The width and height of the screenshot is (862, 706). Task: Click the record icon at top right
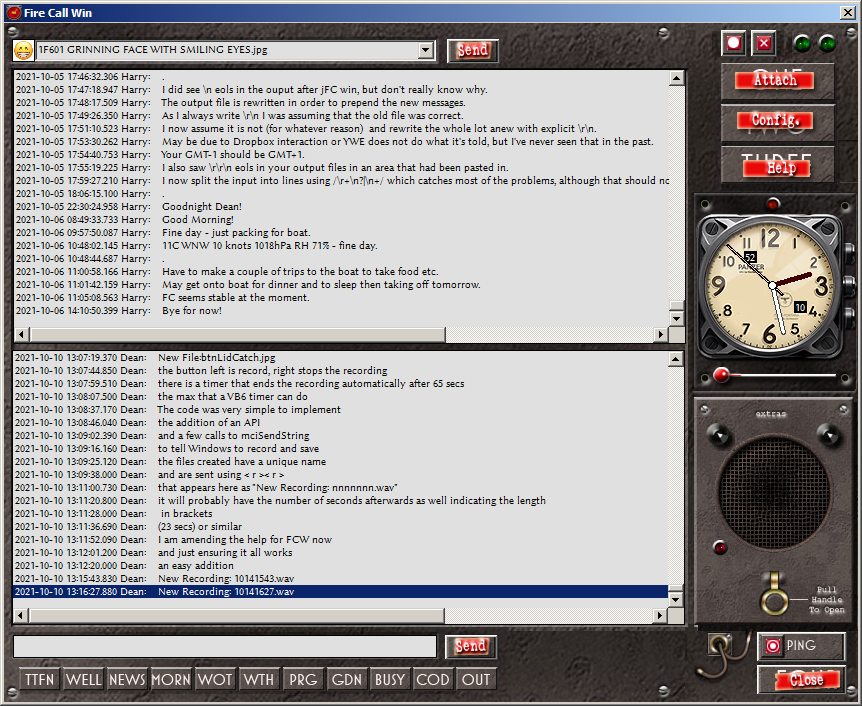click(733, 43)
